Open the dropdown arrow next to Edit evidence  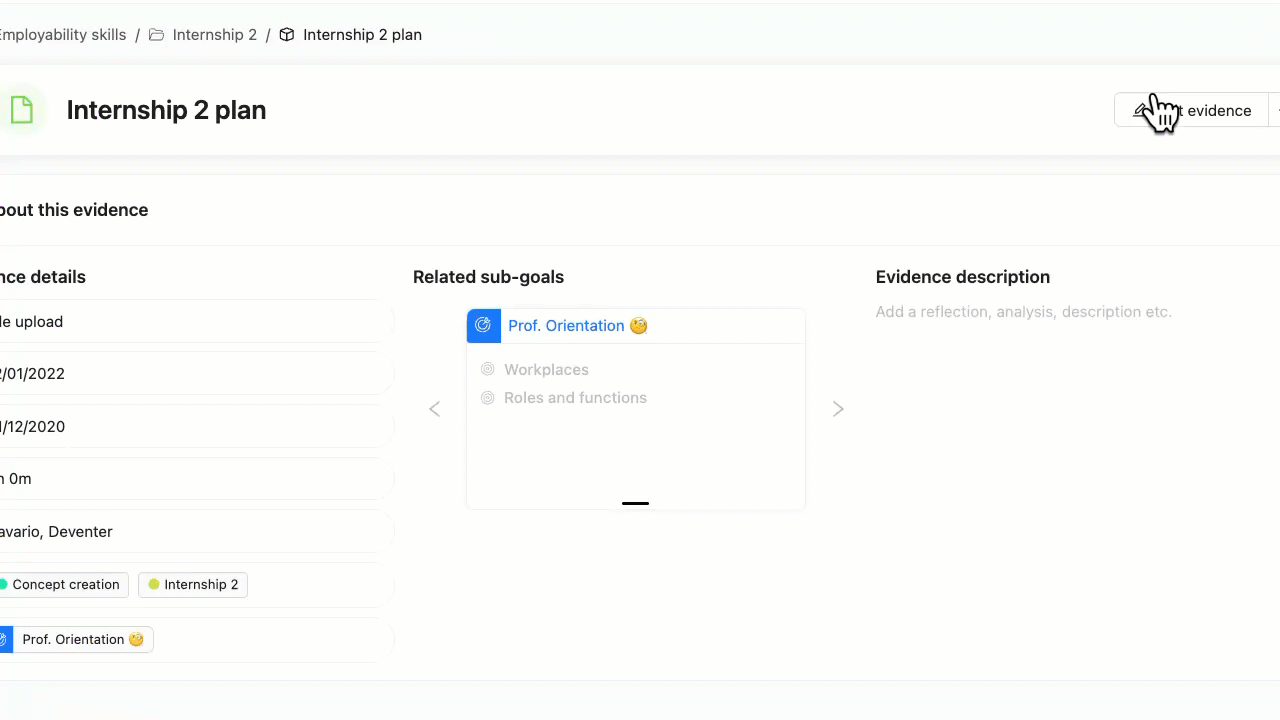pyautogui.click(x=1275, y=110)
